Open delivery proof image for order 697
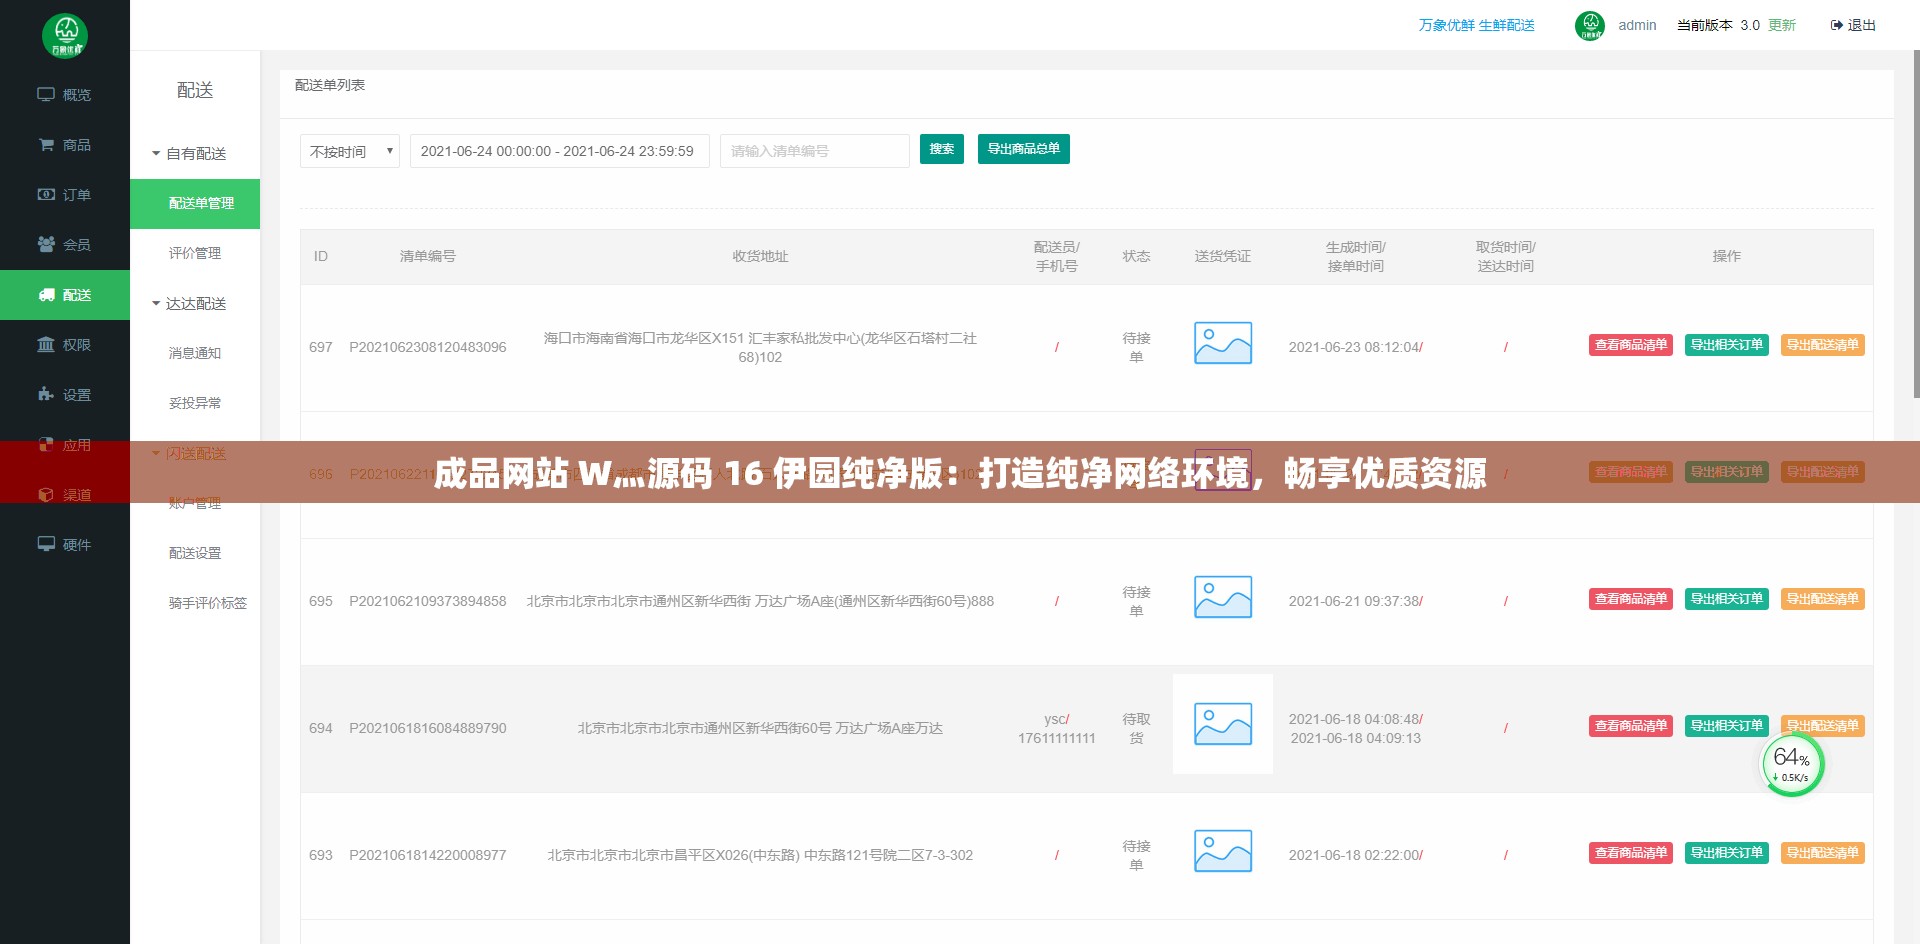Viewport: 1920px width, 944px height. click(1223, 343)
